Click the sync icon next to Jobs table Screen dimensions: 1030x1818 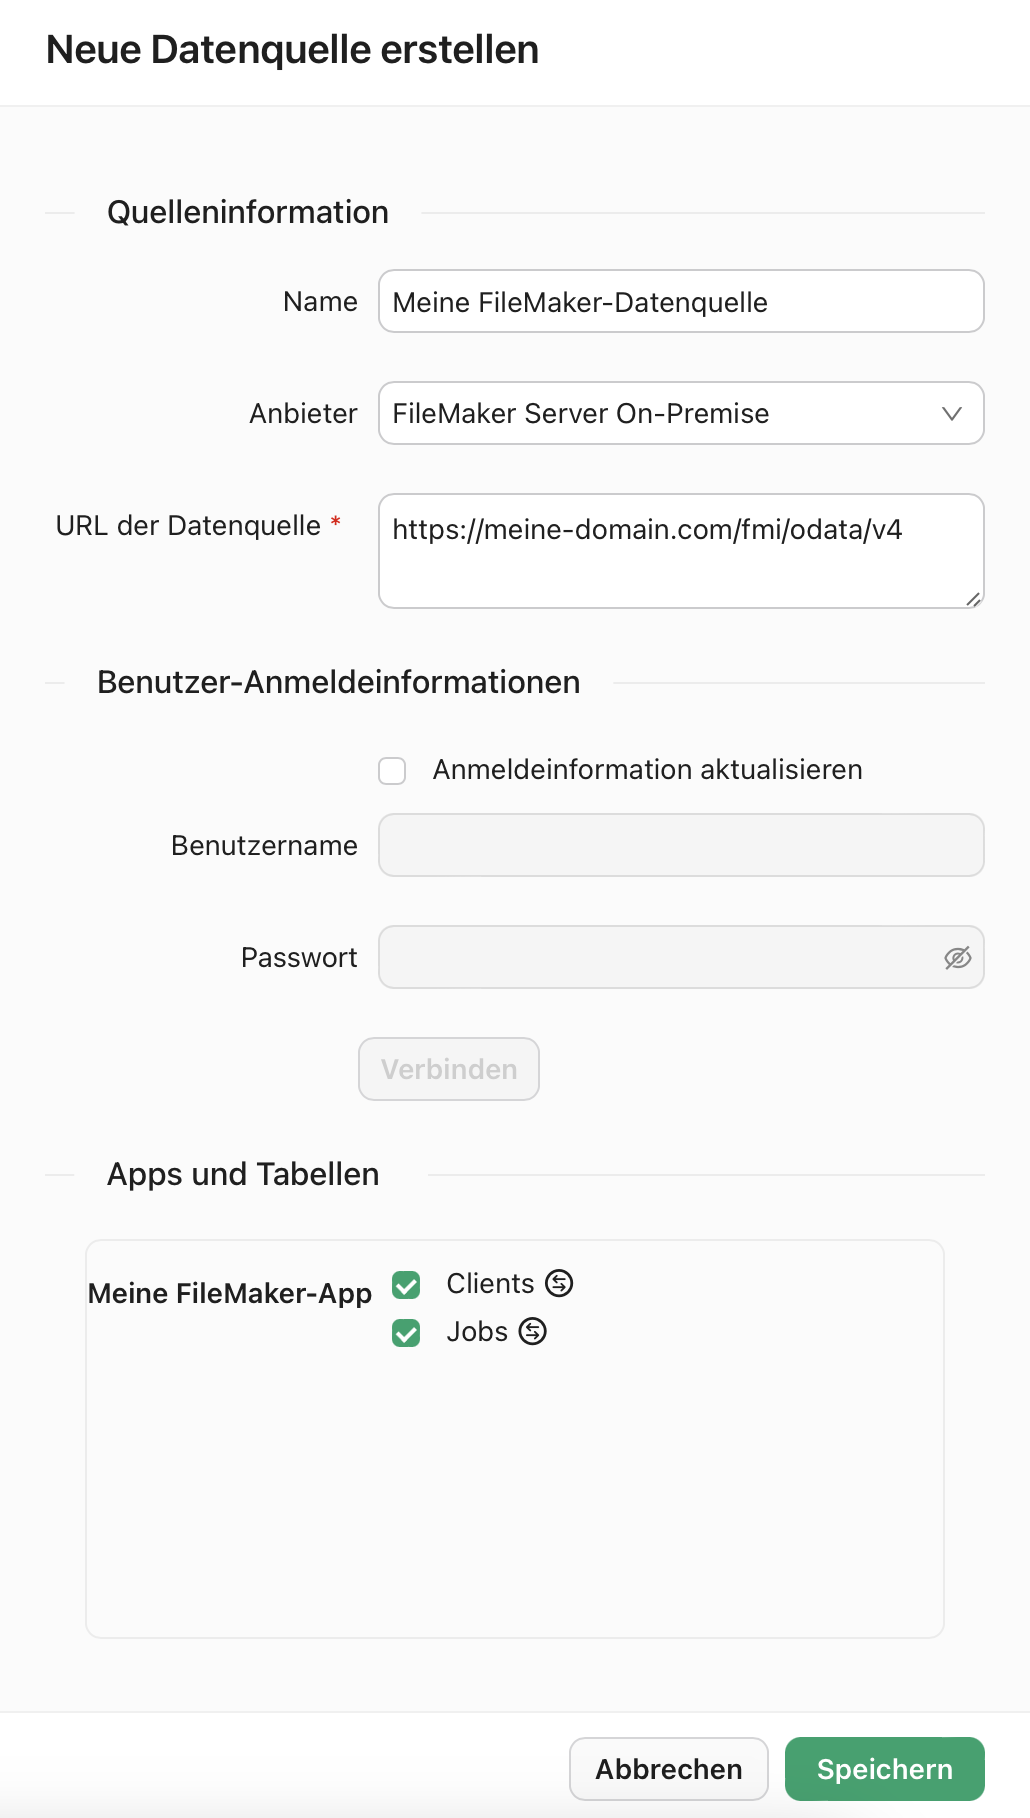point(532,1332)
